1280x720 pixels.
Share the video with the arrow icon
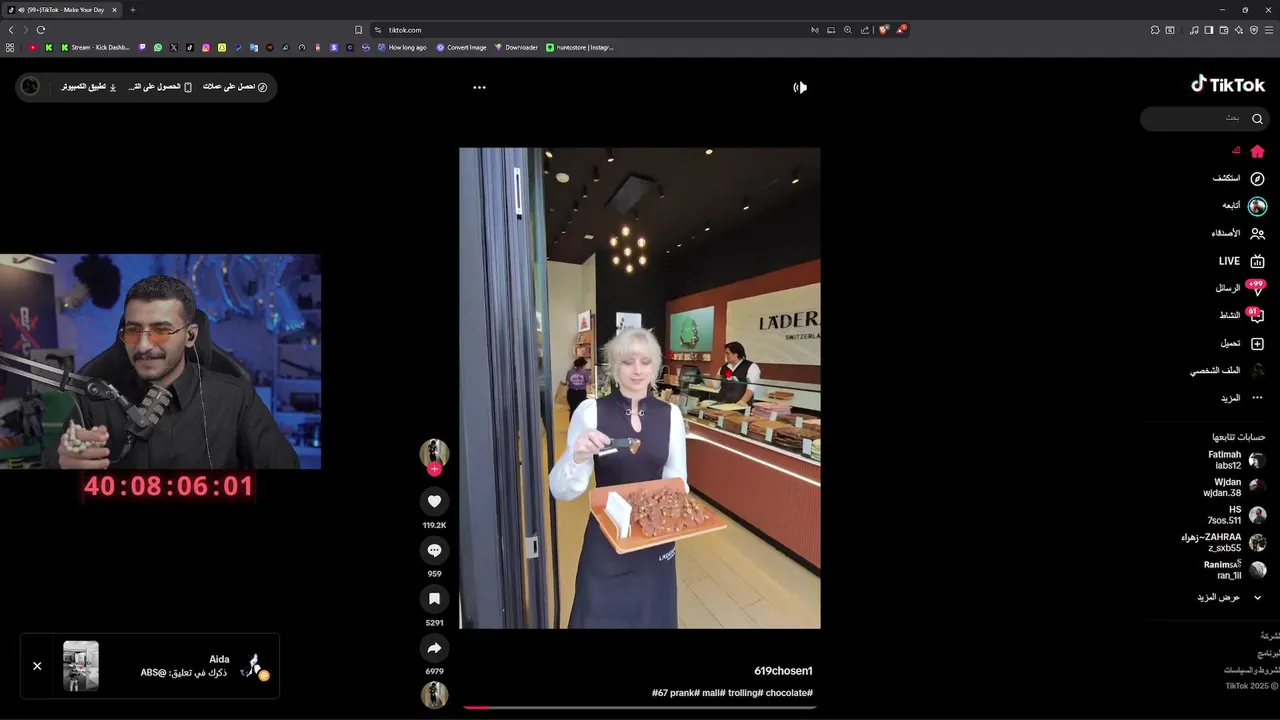[x=434, y=648]
